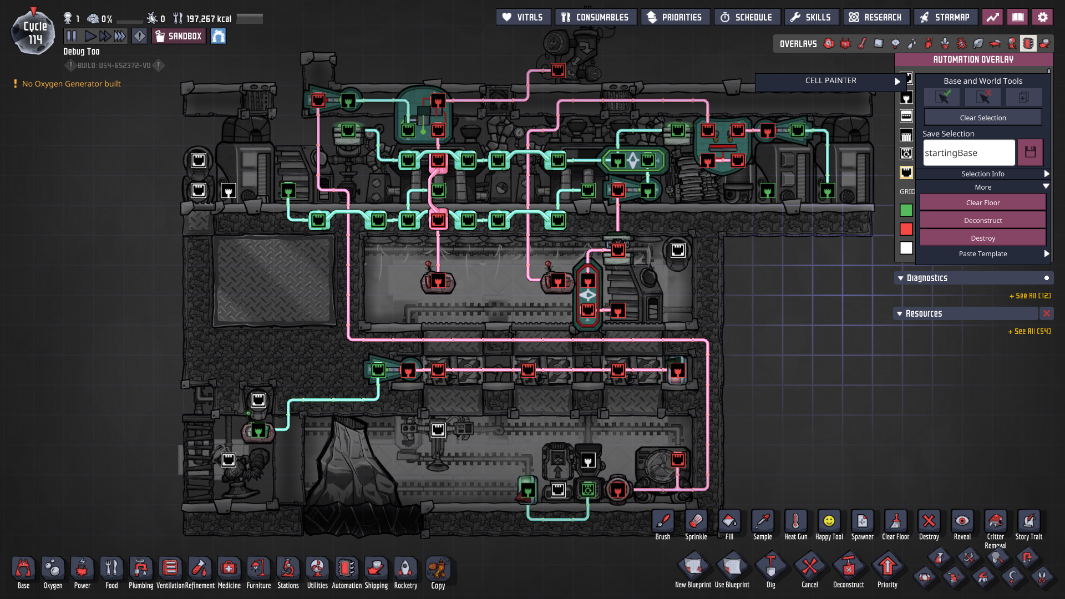Screen dimensions: 1065x599
Task: Select the Sample eyedropper tool
Action: tap(762, 522)
